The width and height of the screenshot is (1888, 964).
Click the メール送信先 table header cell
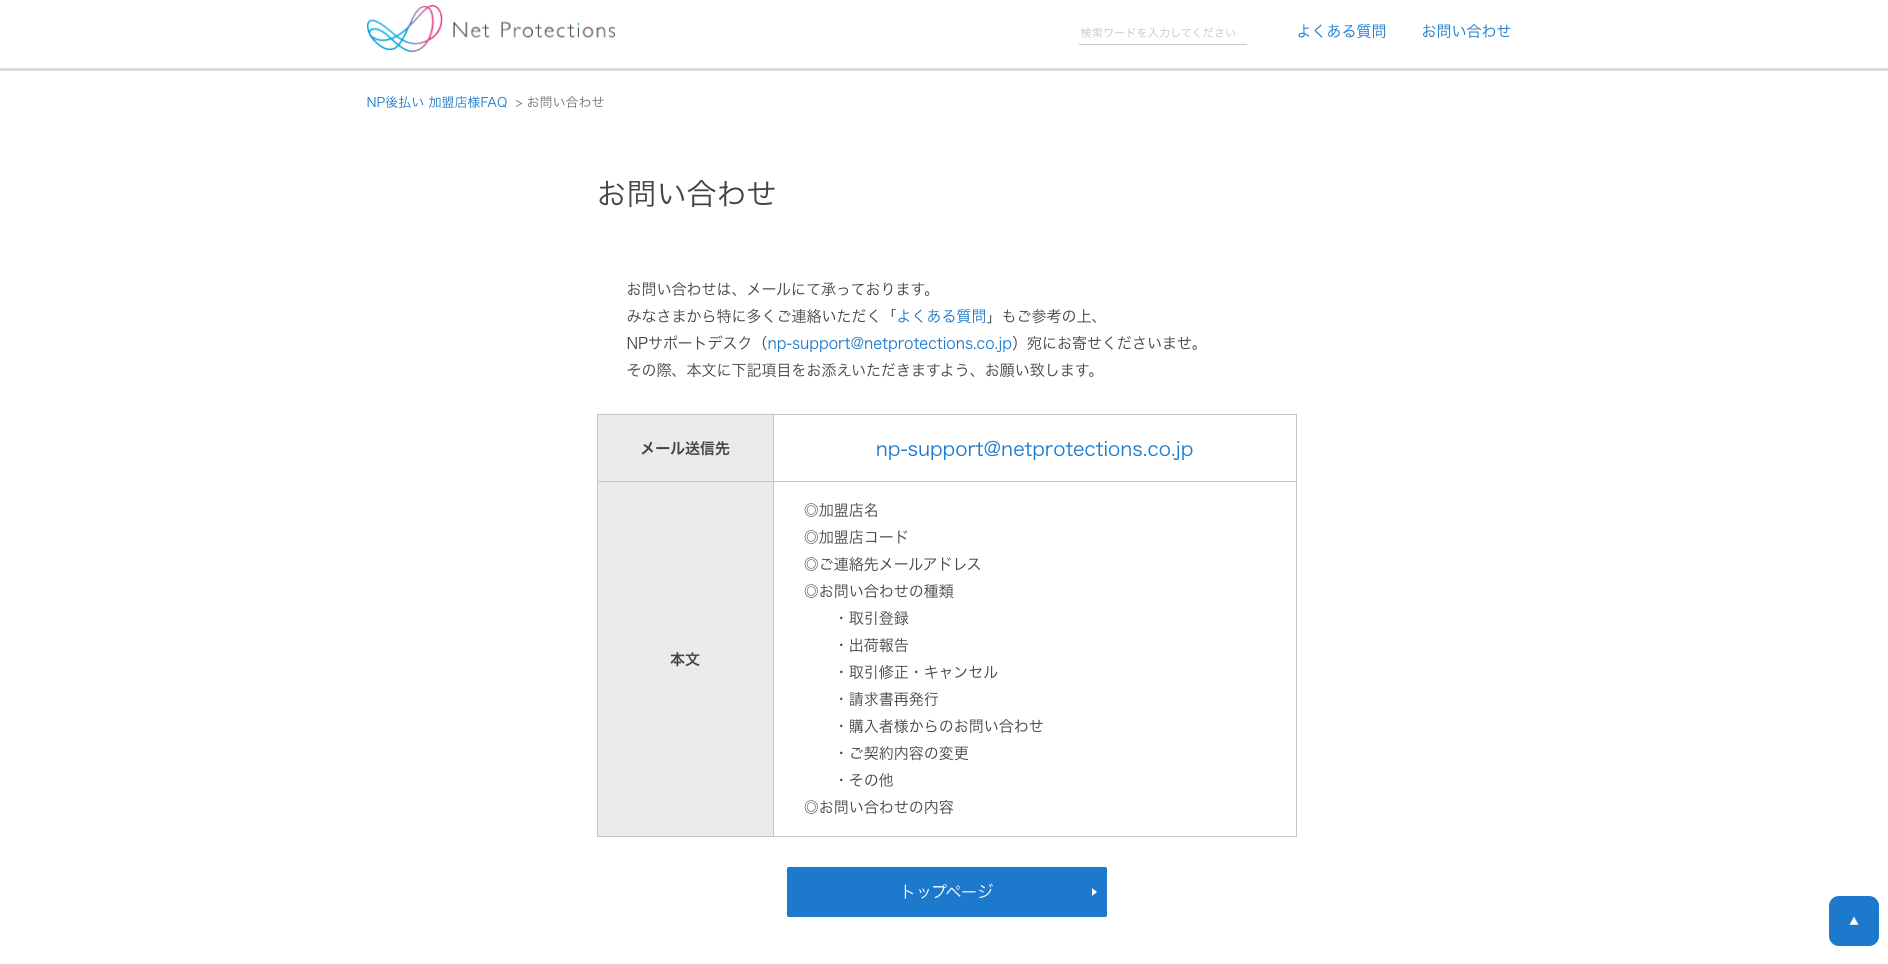pos(685,449)
